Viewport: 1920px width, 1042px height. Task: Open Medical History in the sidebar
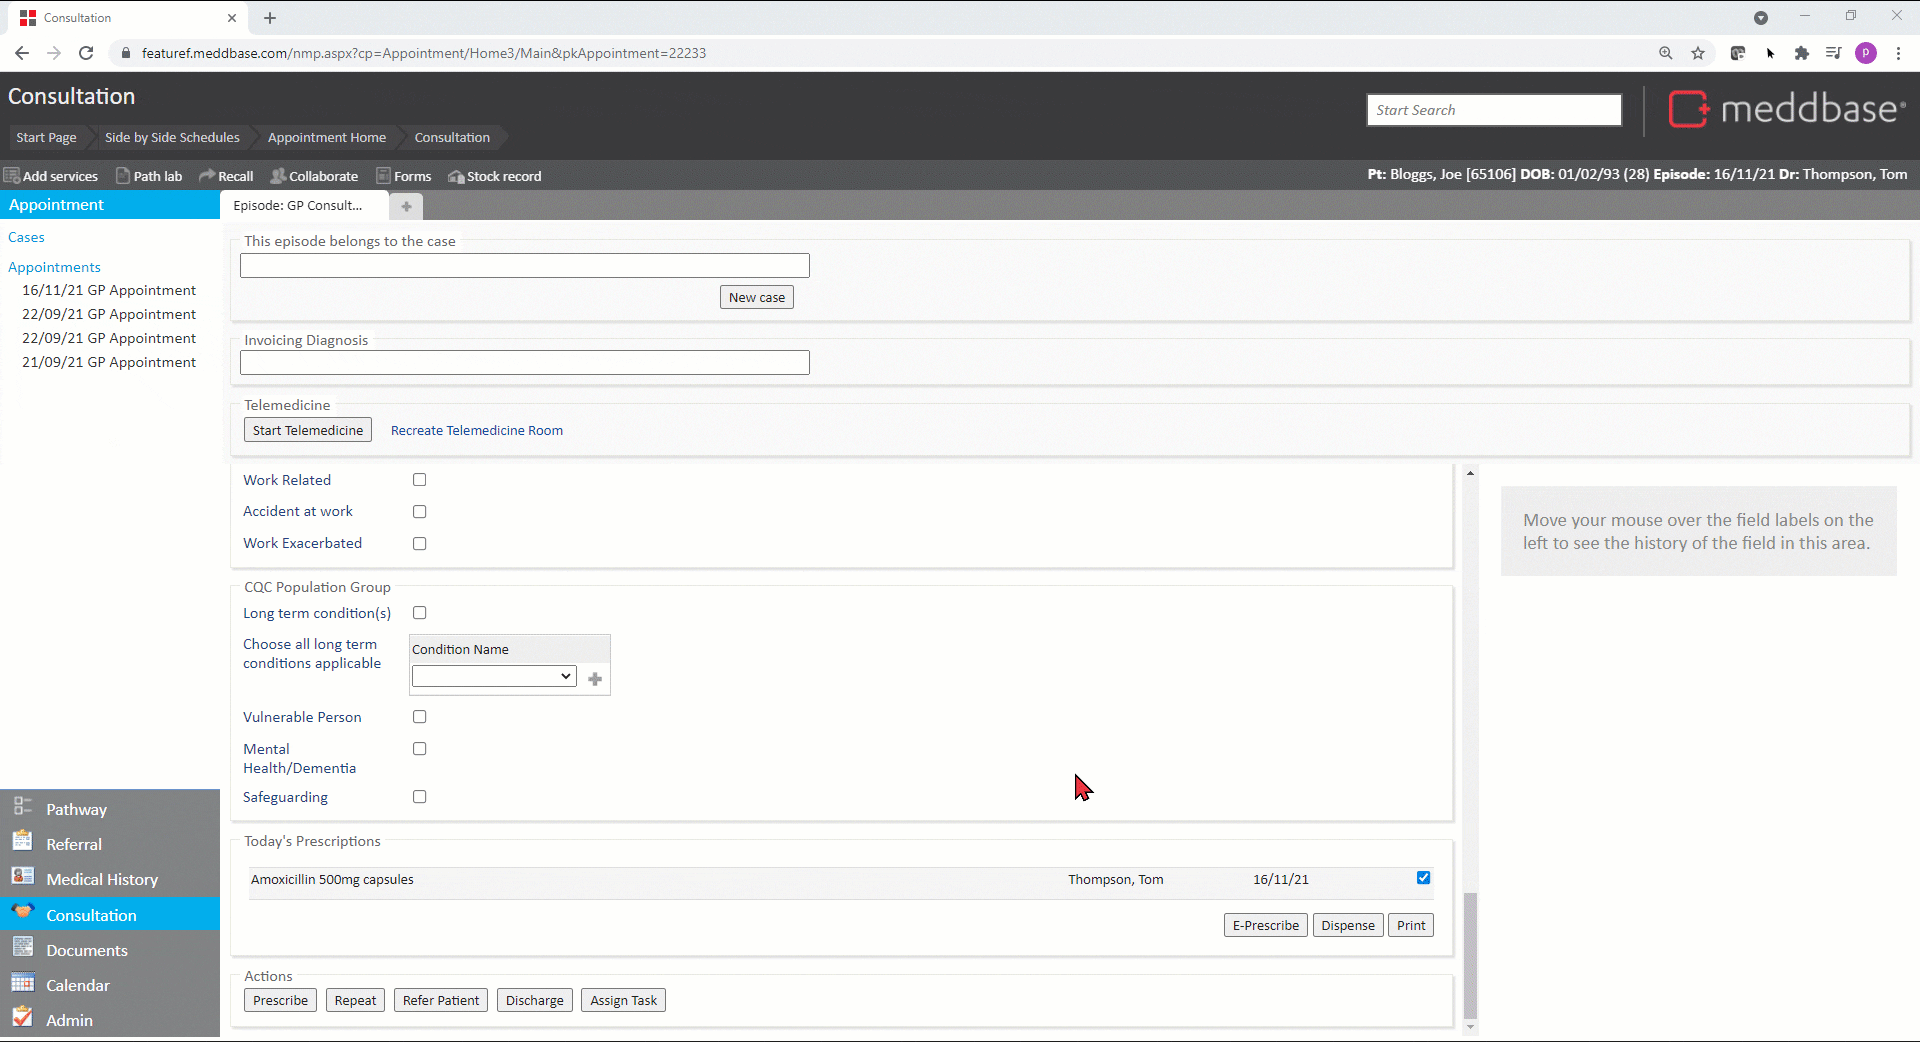pyautogui.click(x=102, y=880)
